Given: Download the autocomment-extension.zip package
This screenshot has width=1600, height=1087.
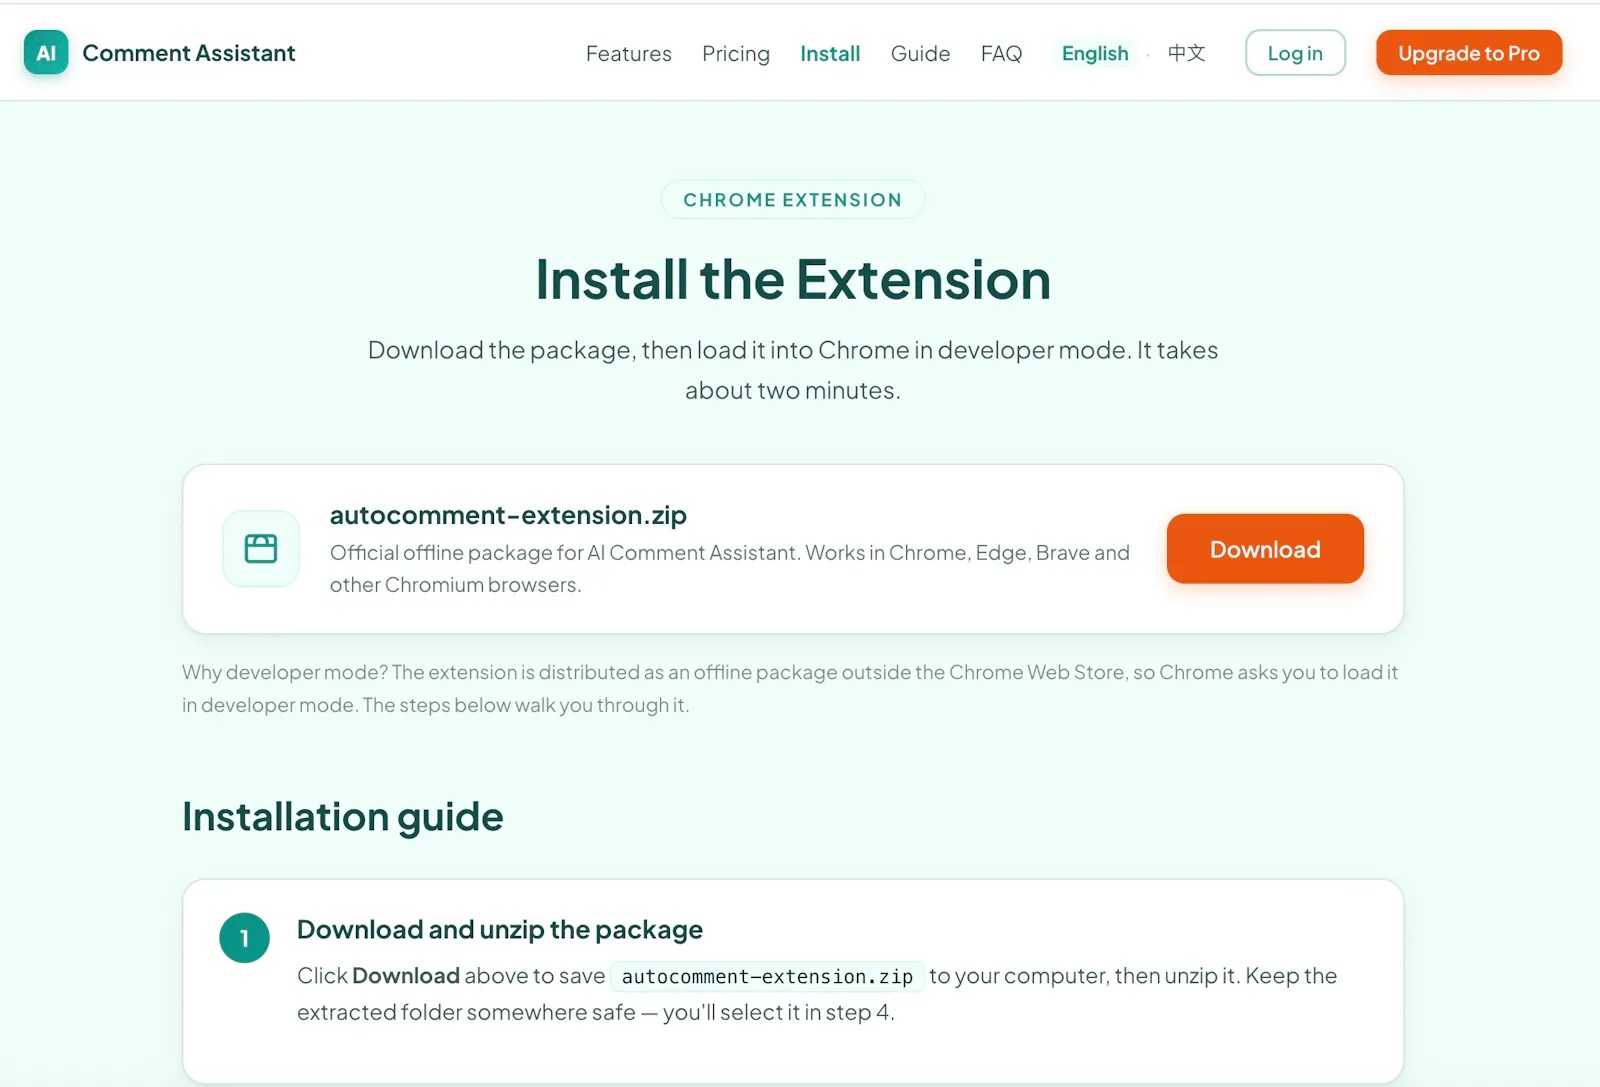Looking at the screenshot, I should [x=1265, y=549].
